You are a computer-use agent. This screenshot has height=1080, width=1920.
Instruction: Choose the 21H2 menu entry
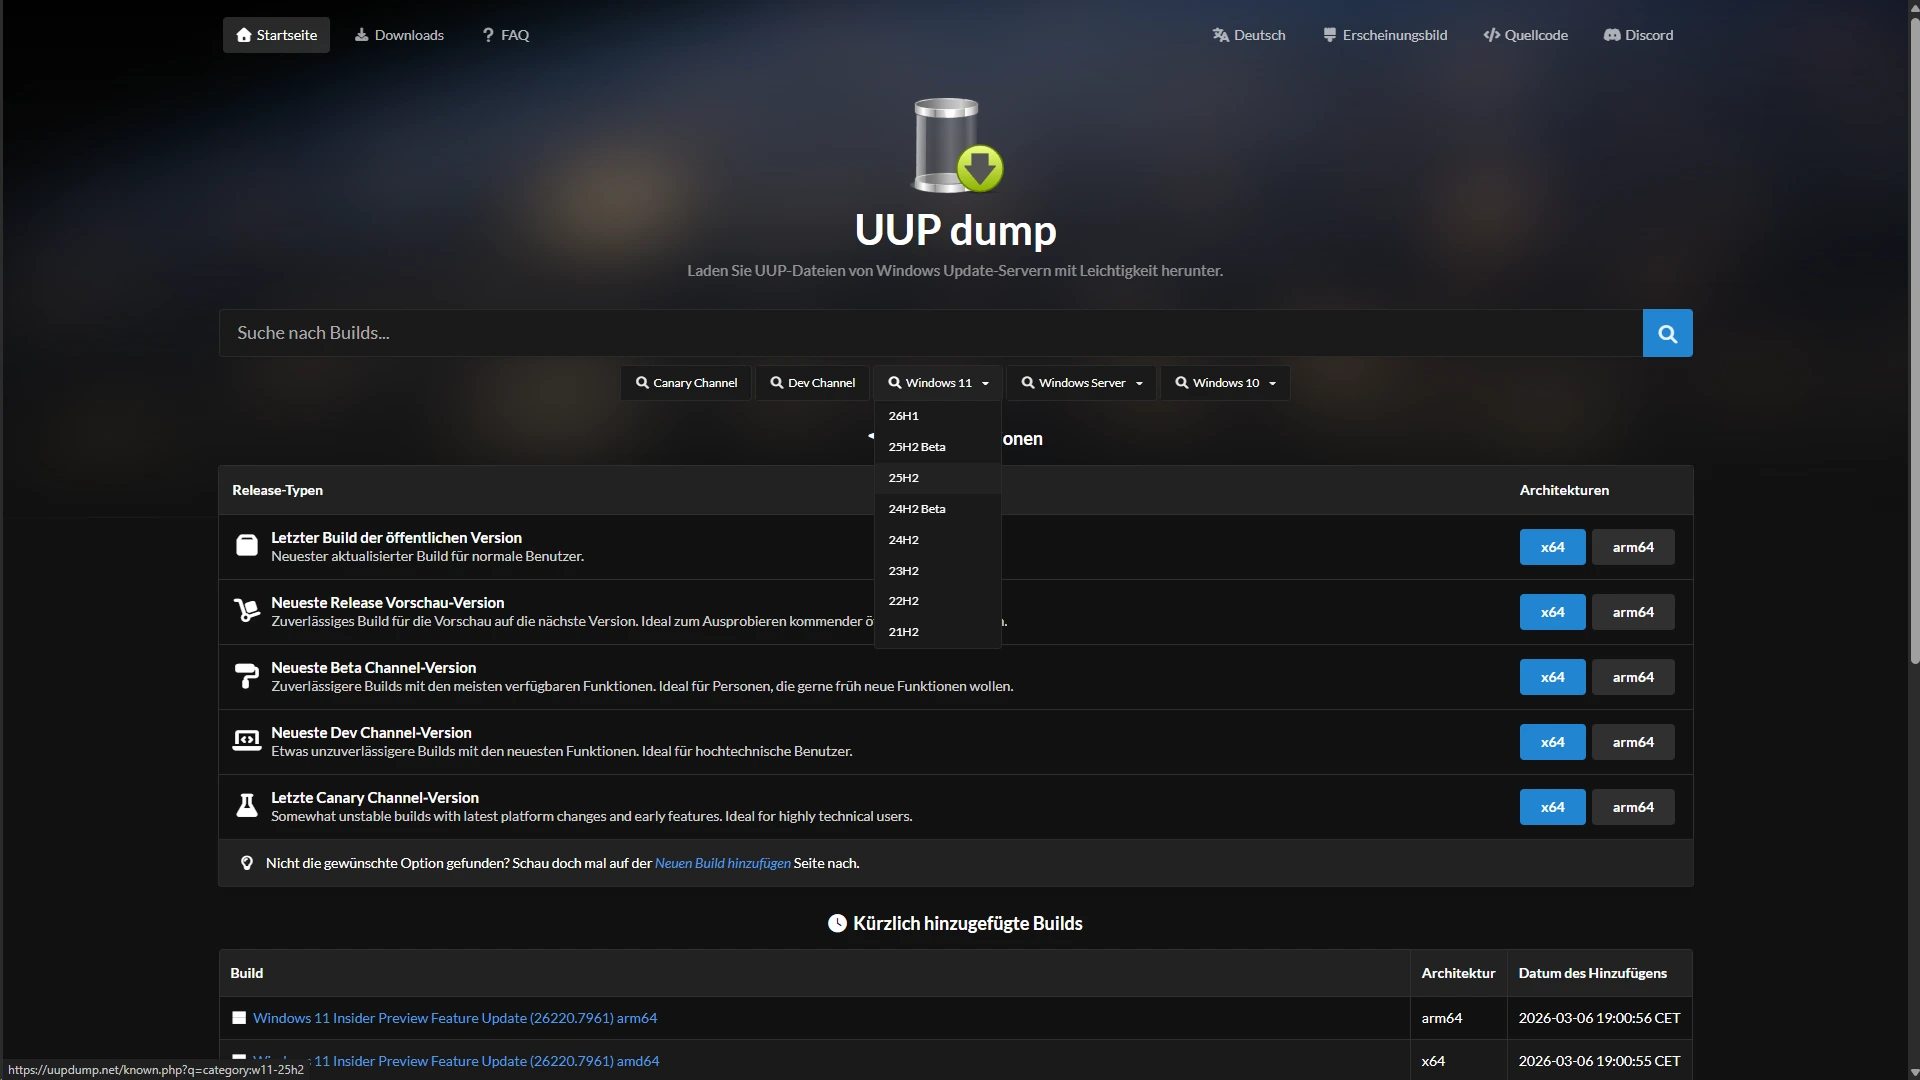coord(938,632)
